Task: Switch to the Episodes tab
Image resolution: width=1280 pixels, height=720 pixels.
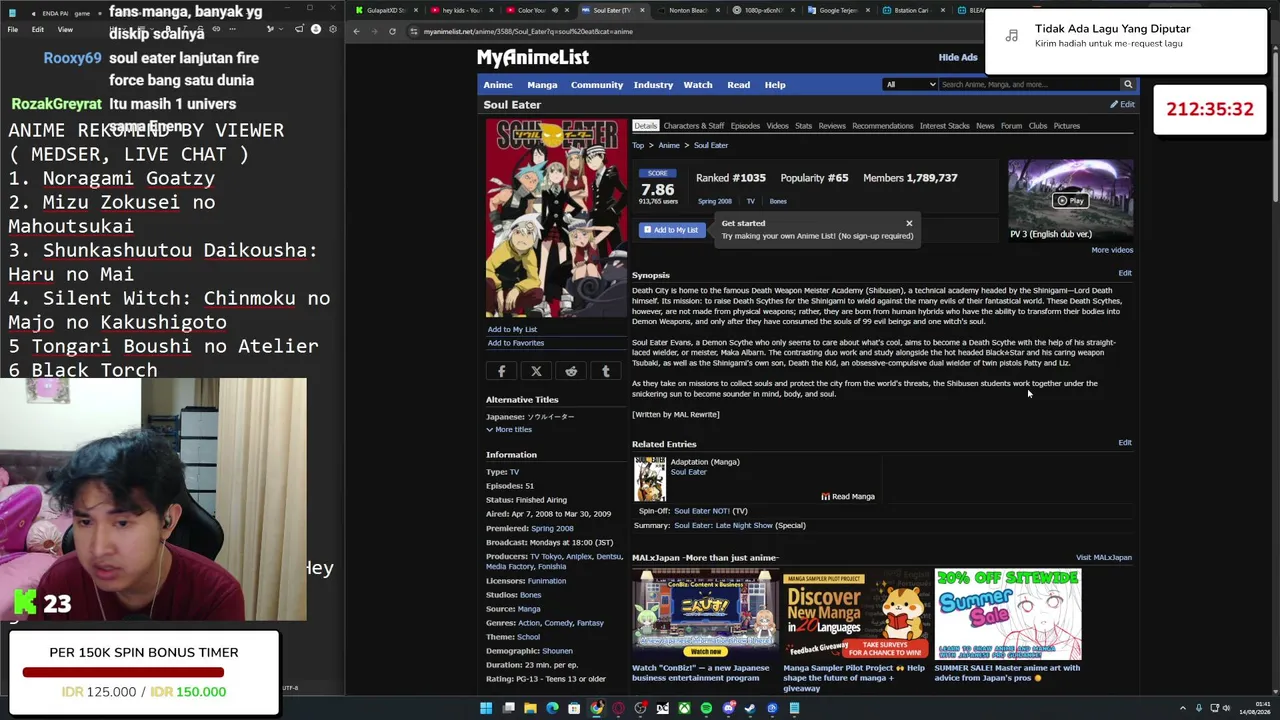Action: (x=745, y=126)
